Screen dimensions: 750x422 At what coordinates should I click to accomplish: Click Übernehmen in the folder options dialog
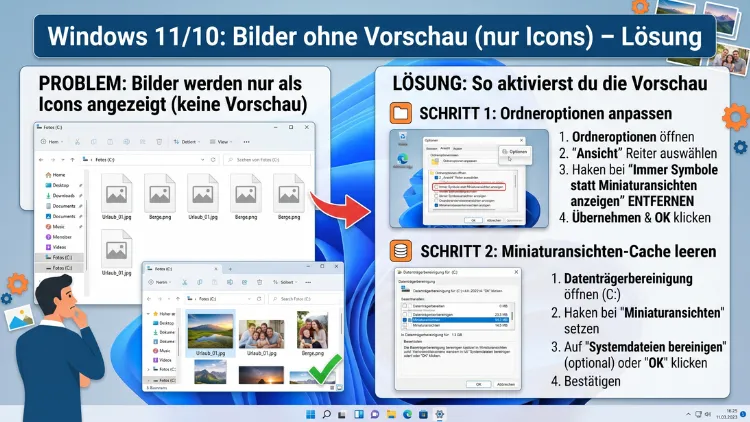[514, 221]
